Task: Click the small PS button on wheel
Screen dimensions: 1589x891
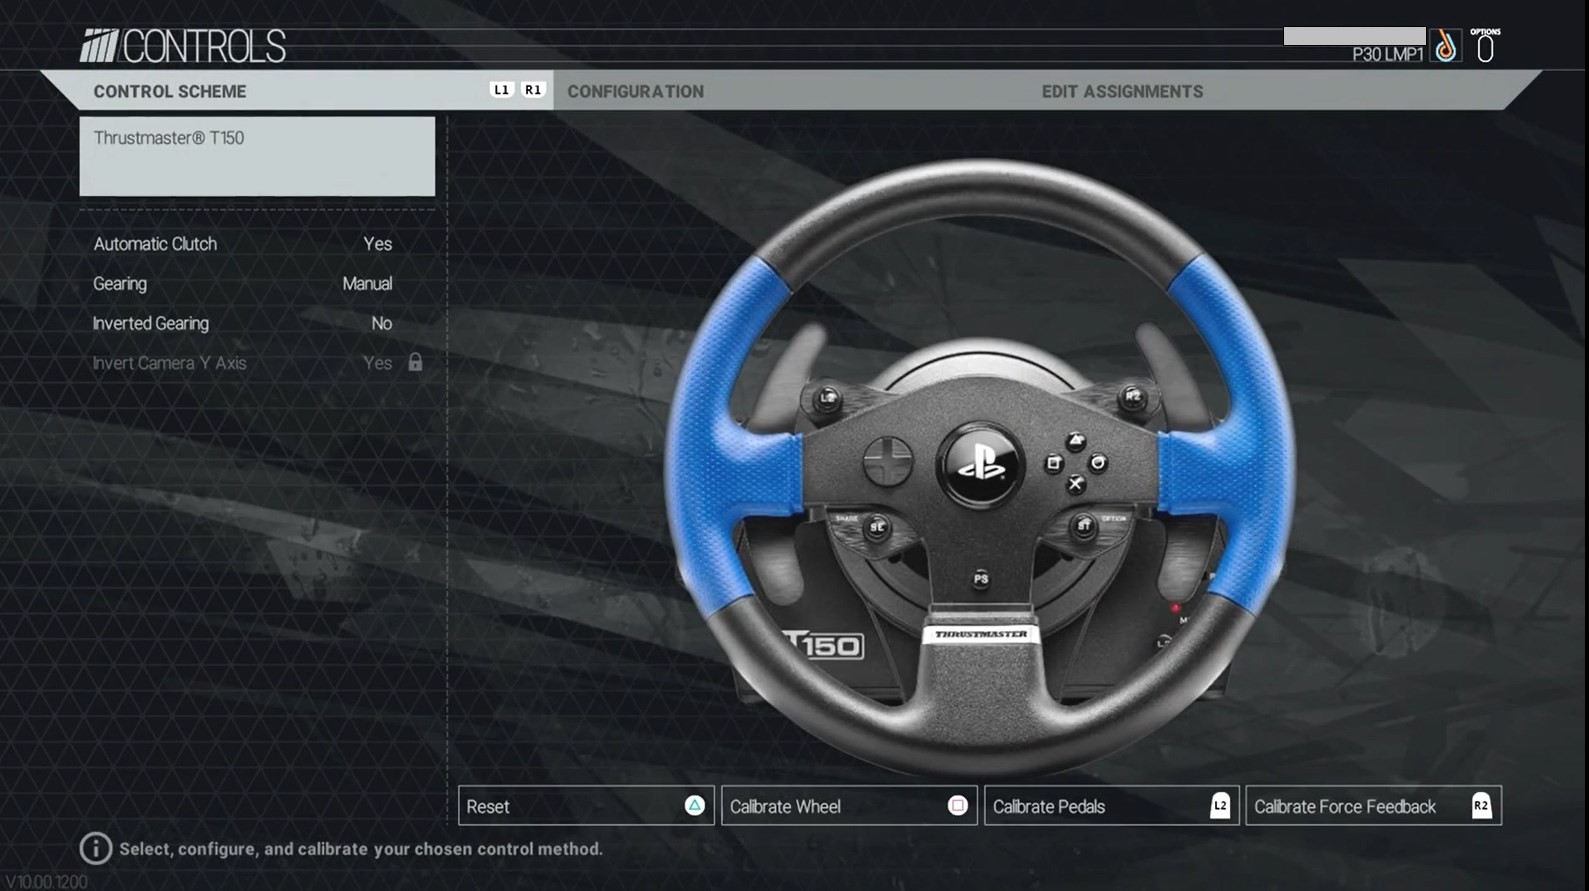Action: [980, 578]
